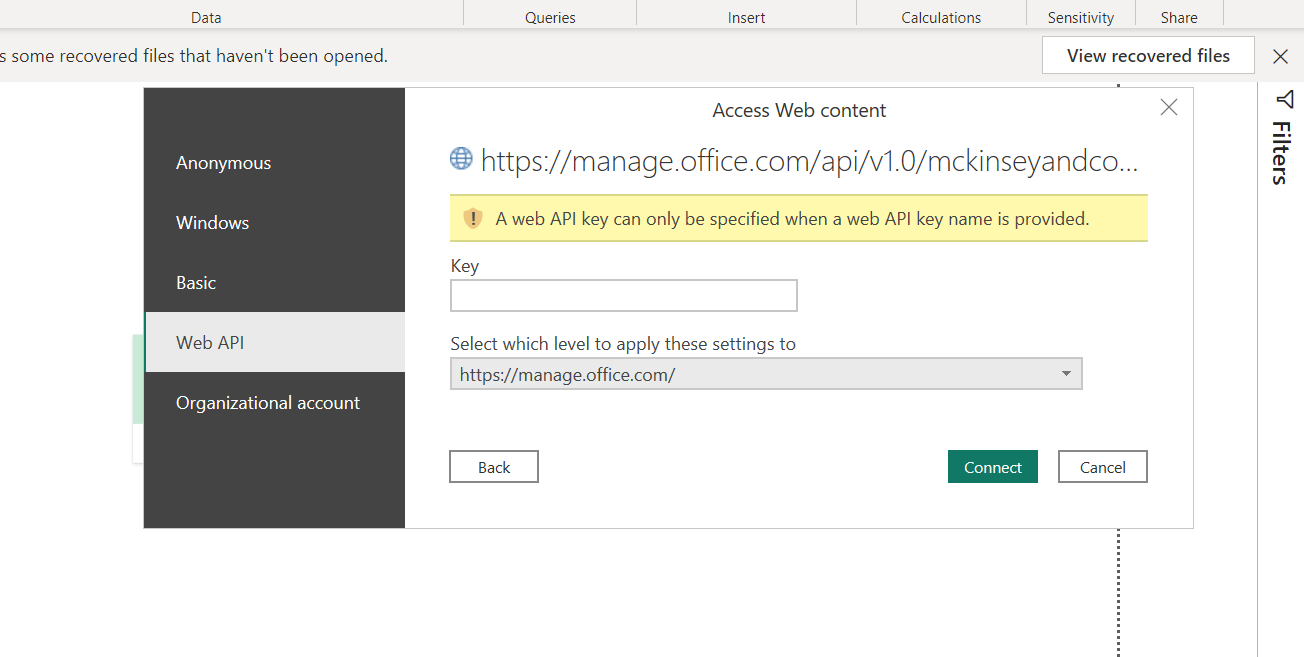Open the settings level dropdown

(x=766, y=375)
